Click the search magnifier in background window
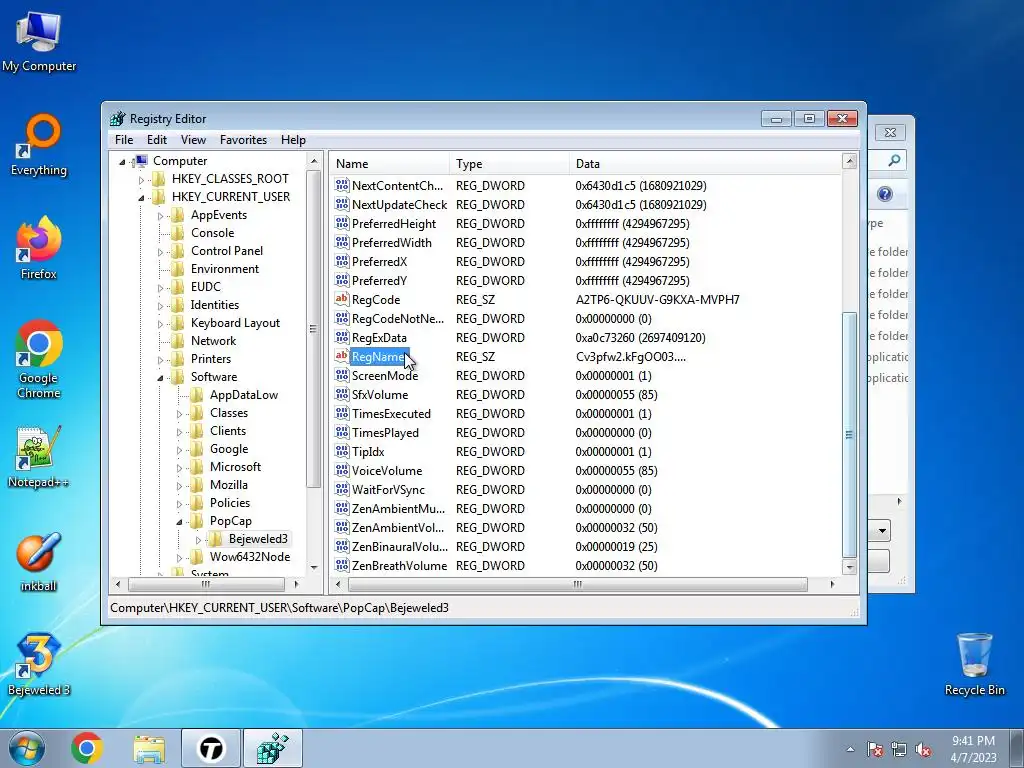 tap(894, 160)
